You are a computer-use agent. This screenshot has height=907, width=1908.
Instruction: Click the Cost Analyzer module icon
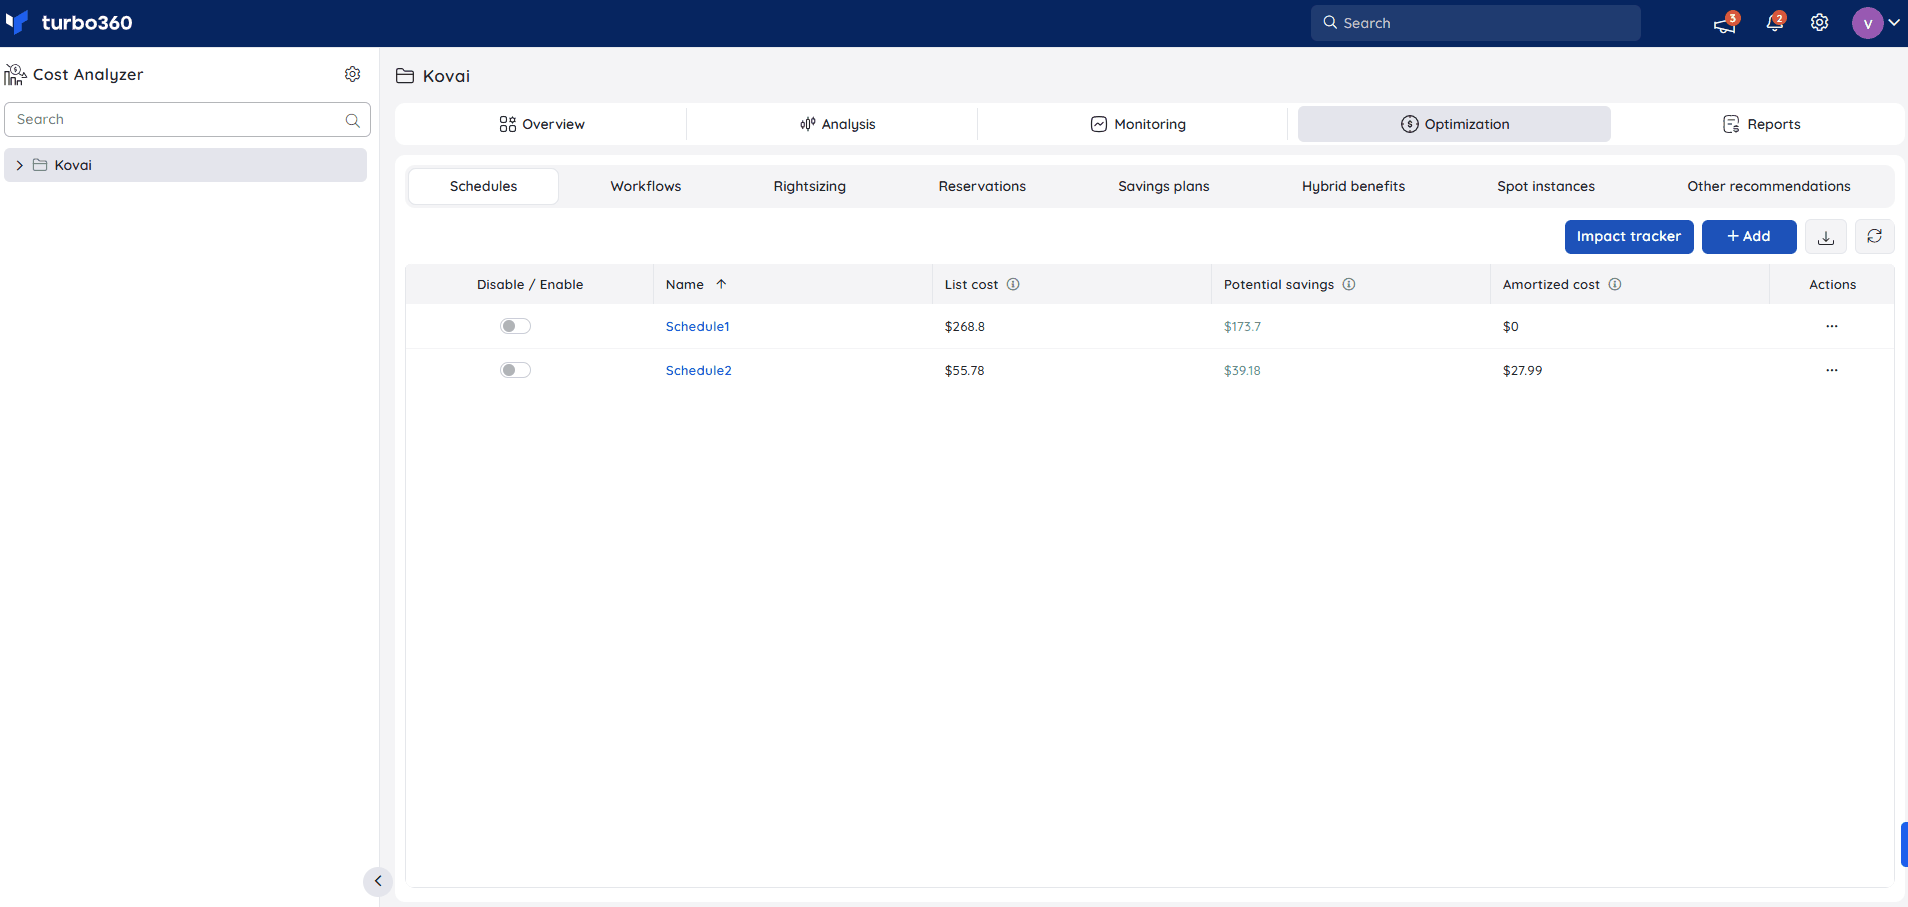(15, 74)
